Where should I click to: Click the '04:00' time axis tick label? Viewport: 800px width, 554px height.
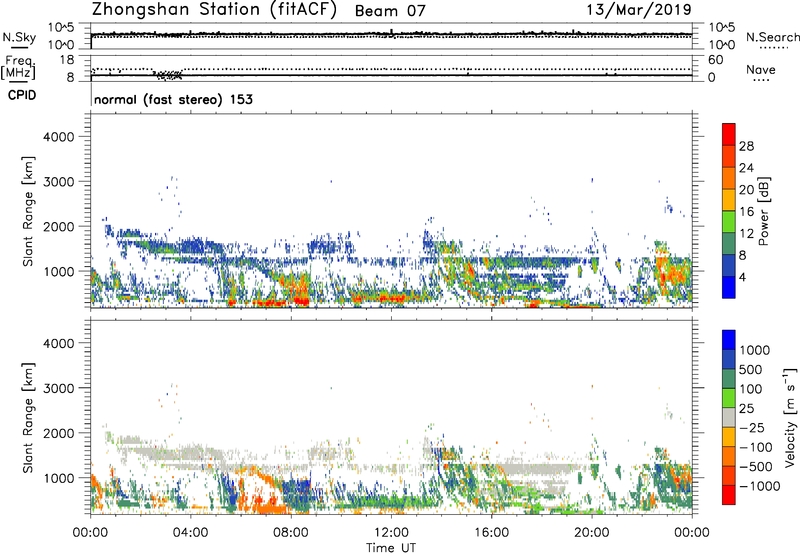pyautogui.click(x=190, y=533)
